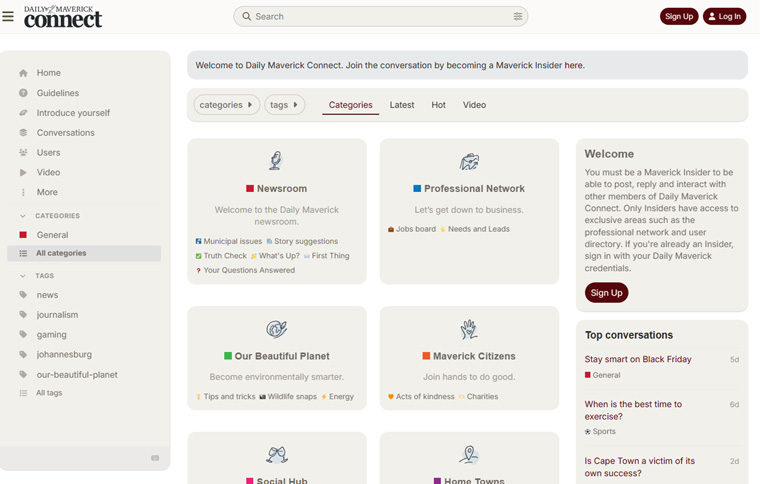Click the Sports badge under exercise topic

pyautogui.click(x=600, y=431)
